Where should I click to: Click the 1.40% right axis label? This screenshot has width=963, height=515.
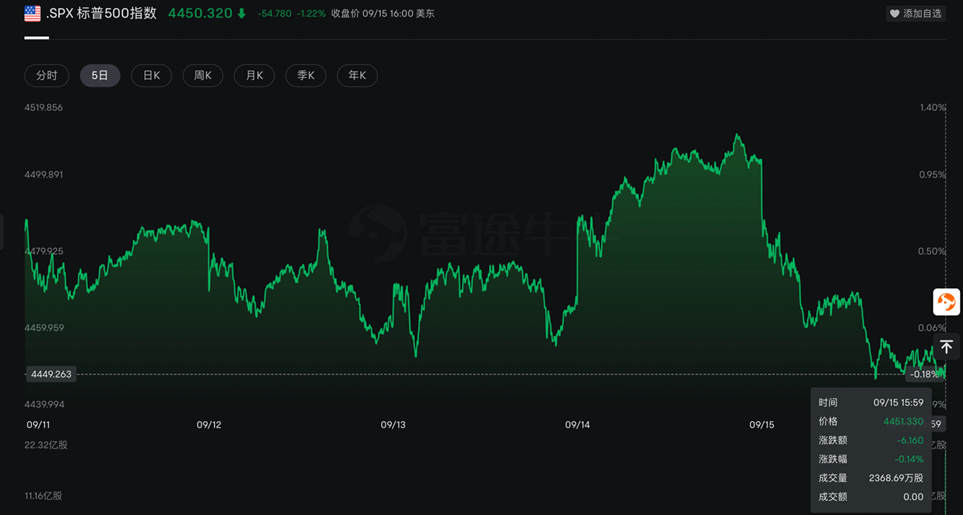[932, 107]
